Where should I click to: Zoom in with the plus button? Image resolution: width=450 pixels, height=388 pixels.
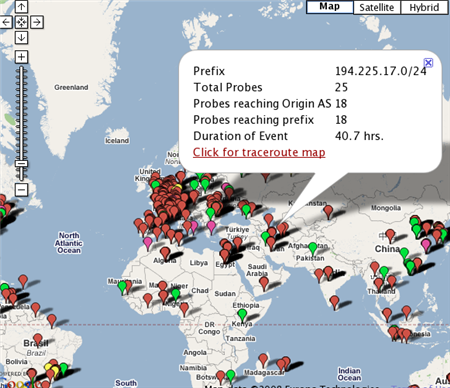pyautogui.click(x=21, y=57)
